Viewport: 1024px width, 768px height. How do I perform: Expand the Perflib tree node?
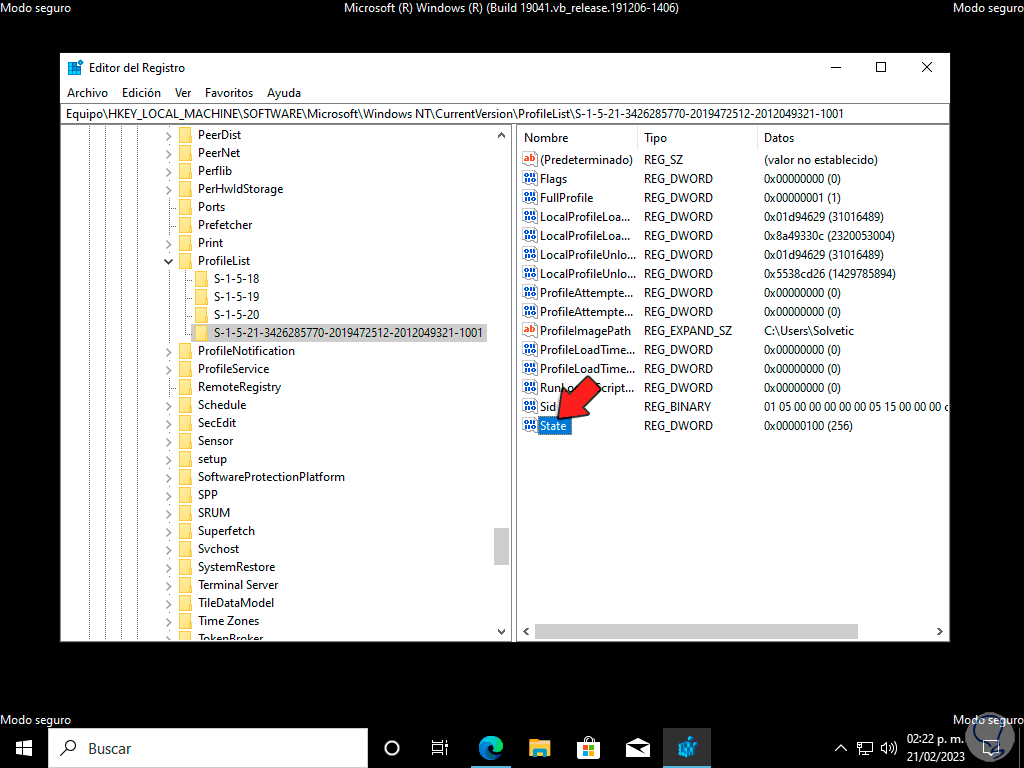pyautogui.click(x=168, y=171)
